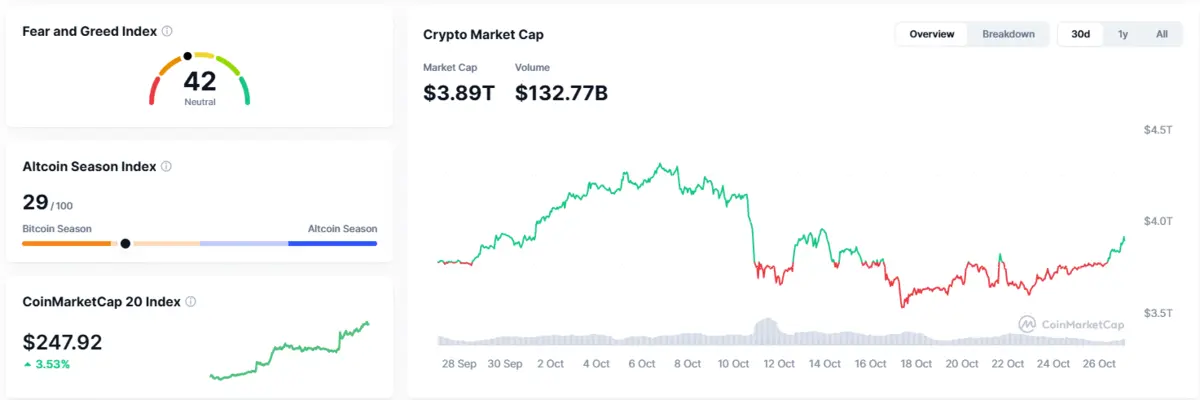The image size is (1200, 400).
Task: Click the Altcoin Season Index info icon
Action: (166, 167)
